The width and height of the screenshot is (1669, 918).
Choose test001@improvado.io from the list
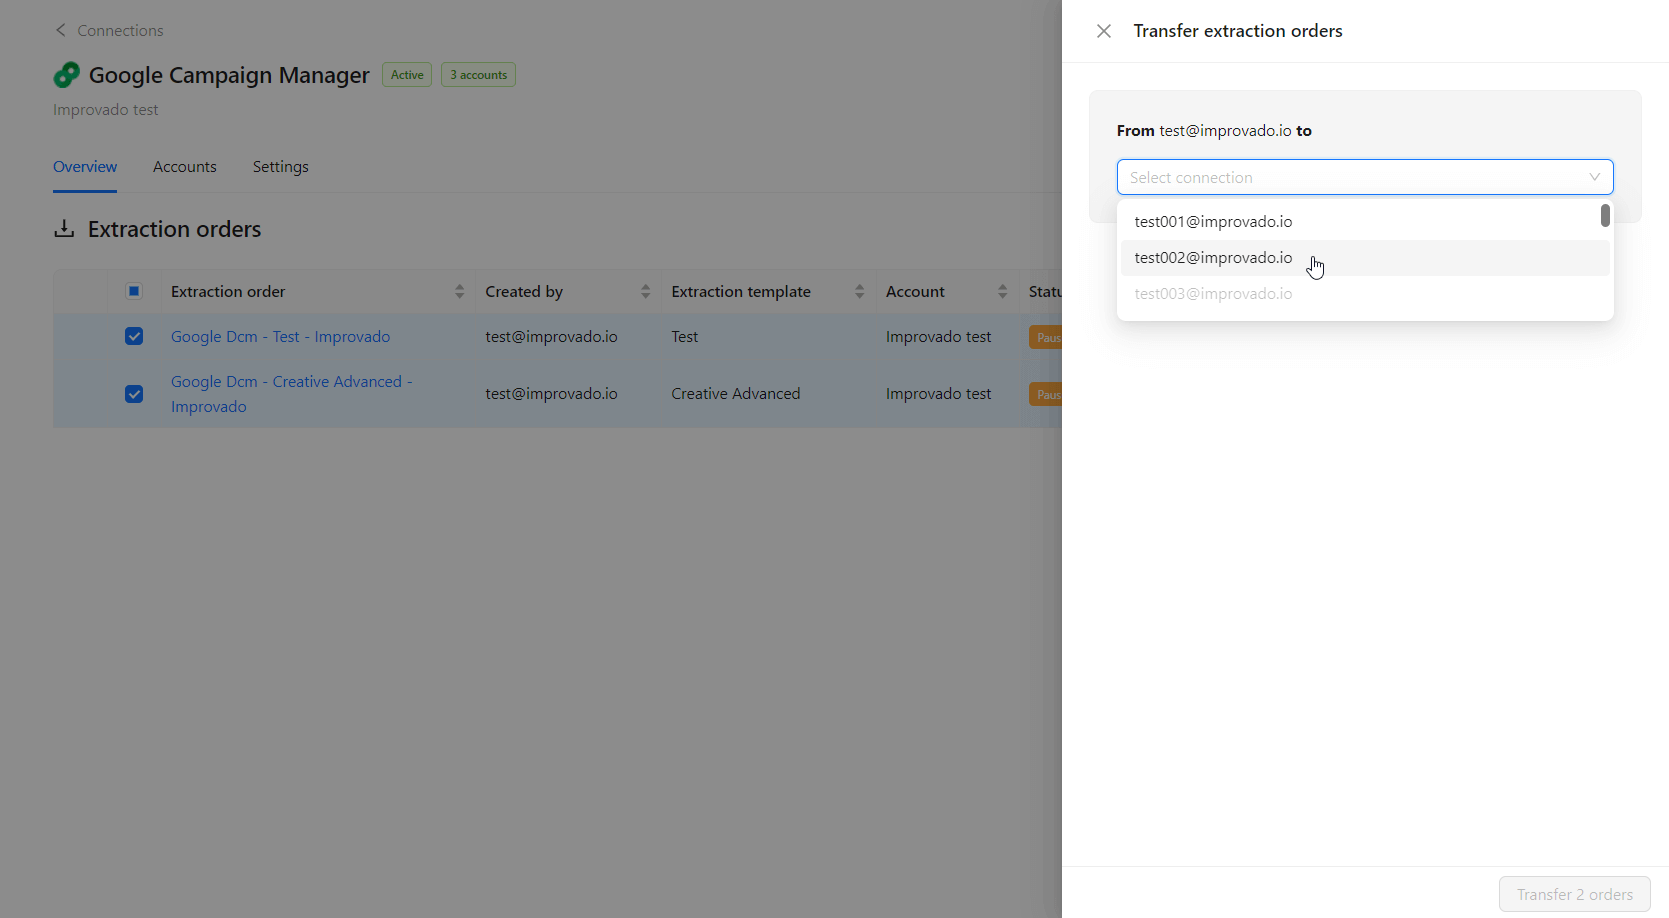1365,222
